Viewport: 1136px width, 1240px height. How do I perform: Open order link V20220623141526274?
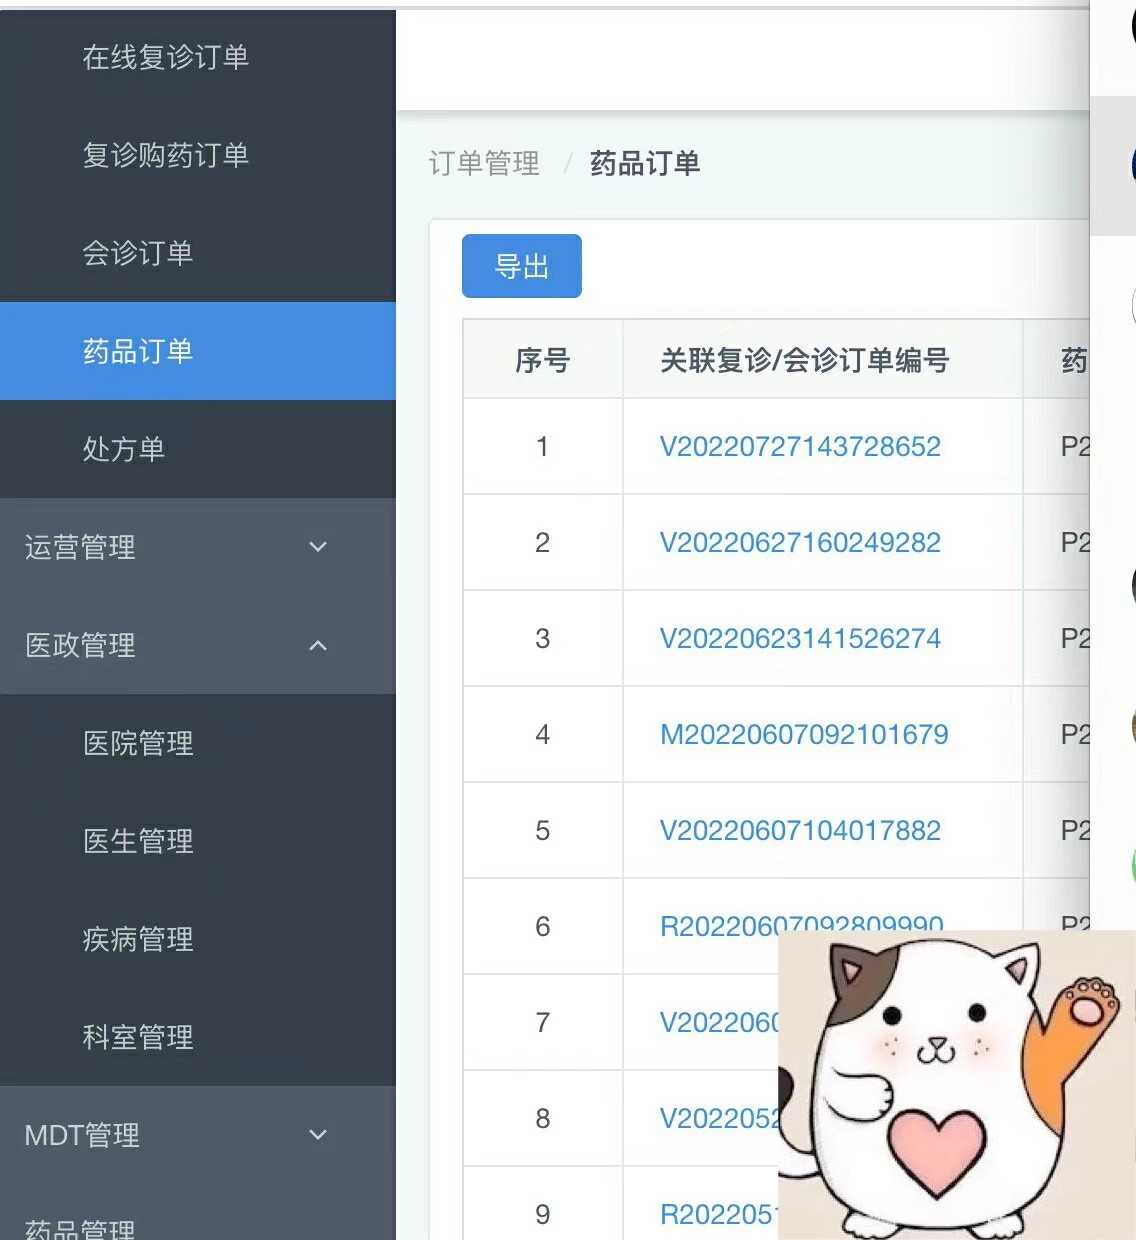(800, 638)
